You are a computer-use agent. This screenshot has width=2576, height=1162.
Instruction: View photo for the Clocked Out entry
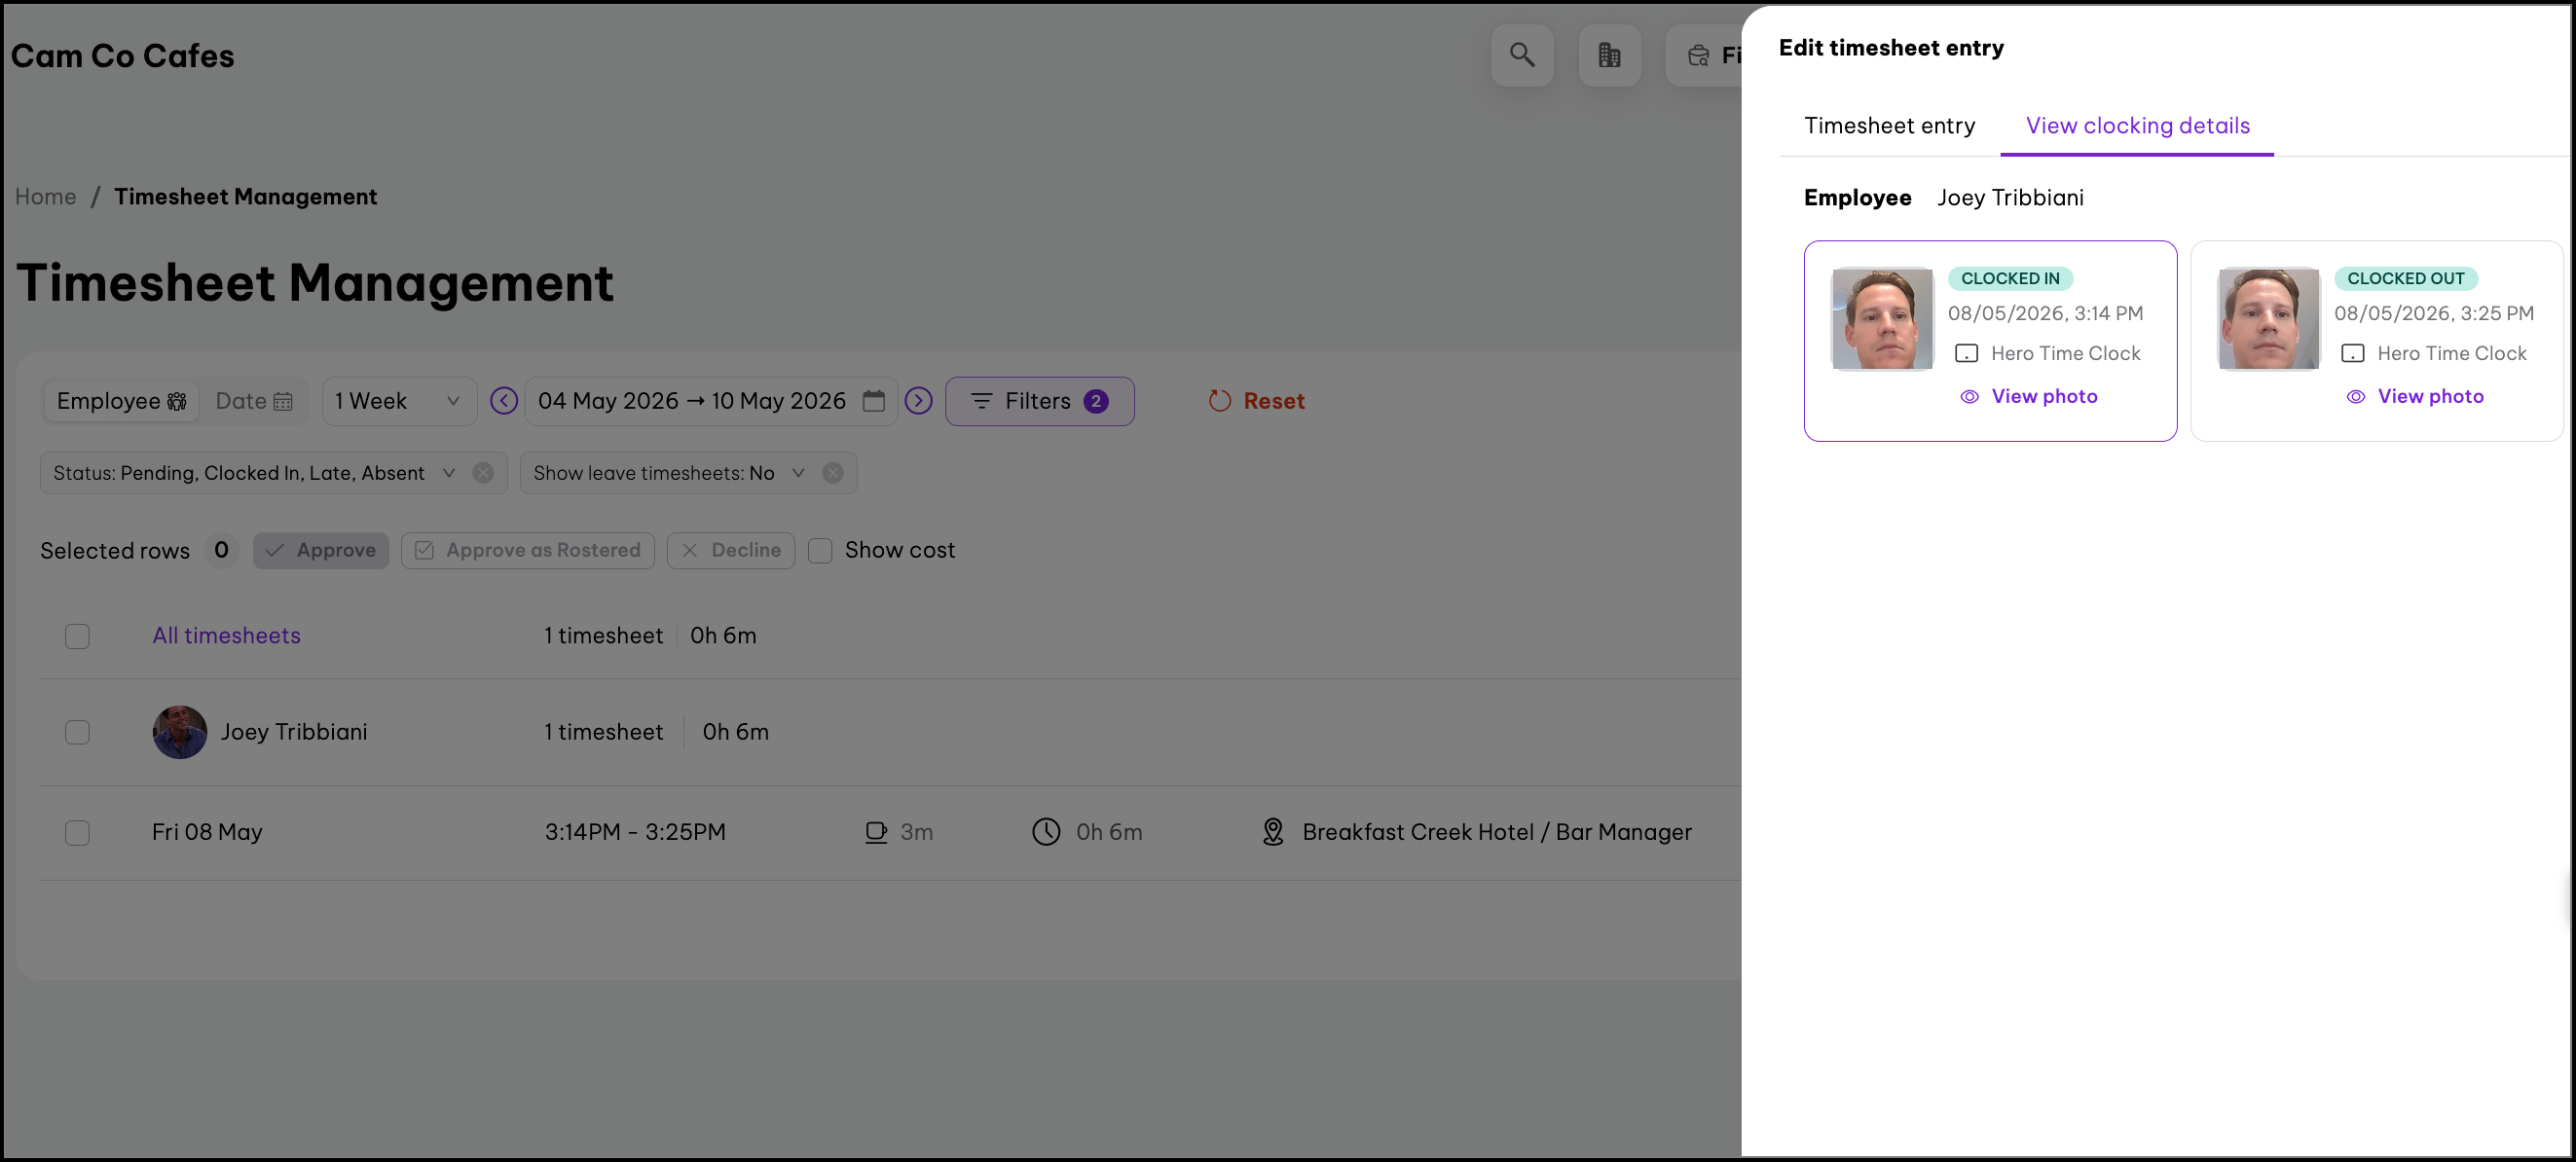tap(2415, 397)
